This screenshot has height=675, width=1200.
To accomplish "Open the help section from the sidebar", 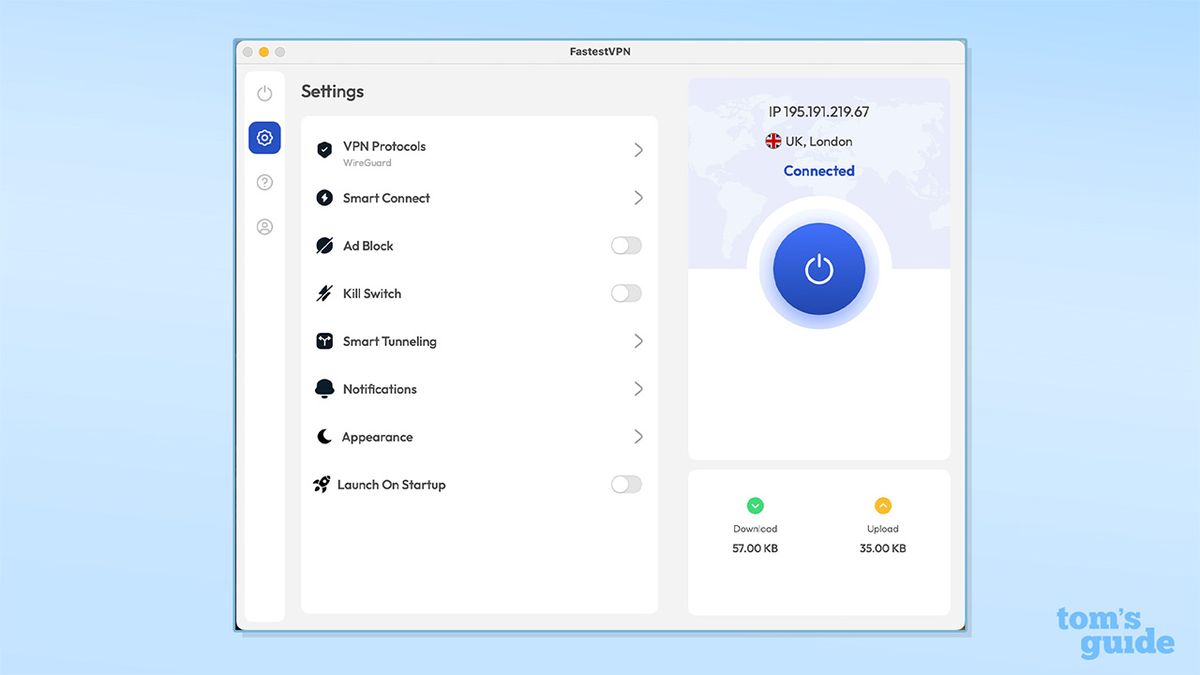I will pos(264,182).
